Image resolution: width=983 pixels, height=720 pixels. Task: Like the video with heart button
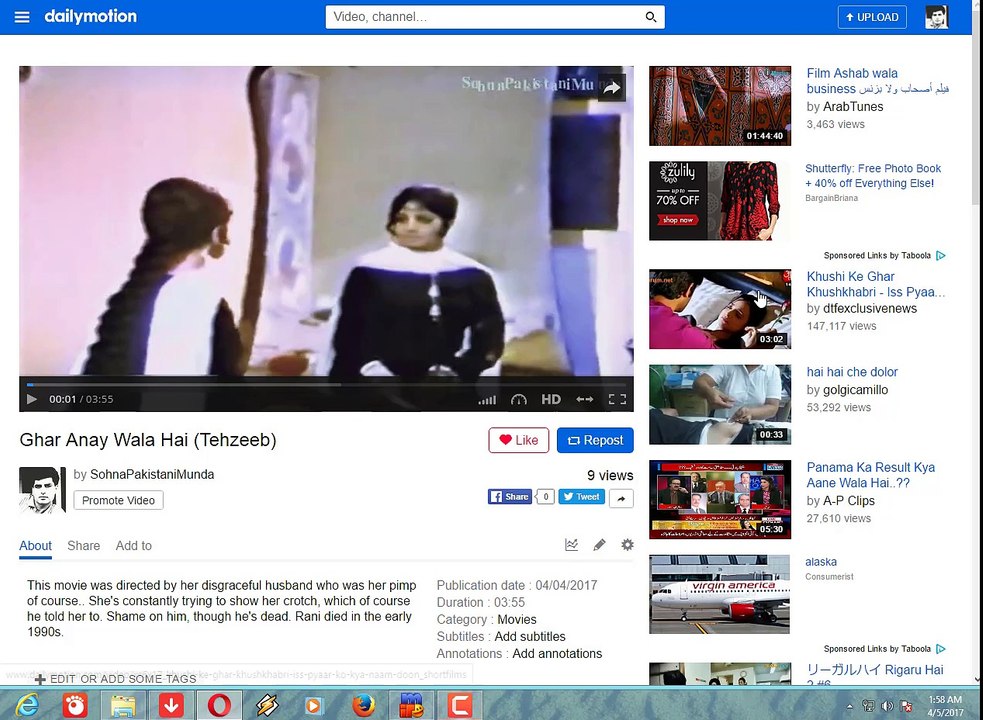(x=518, y=440)
